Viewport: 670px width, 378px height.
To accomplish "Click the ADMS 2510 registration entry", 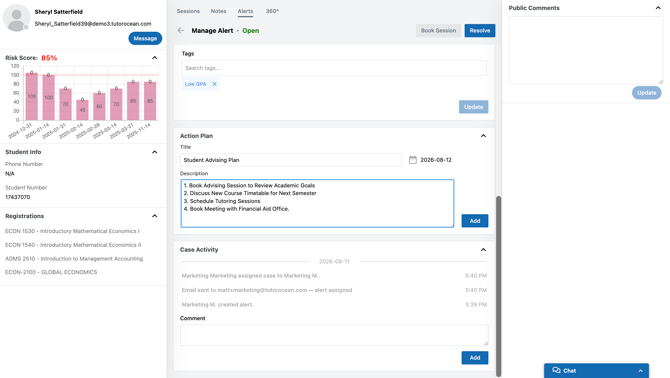I will coord(74,258).
